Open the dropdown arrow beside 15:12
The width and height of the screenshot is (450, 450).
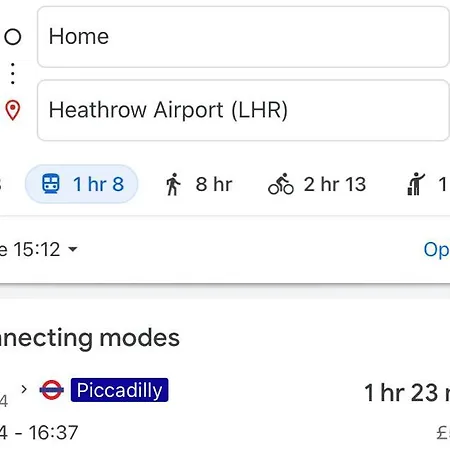73,249
